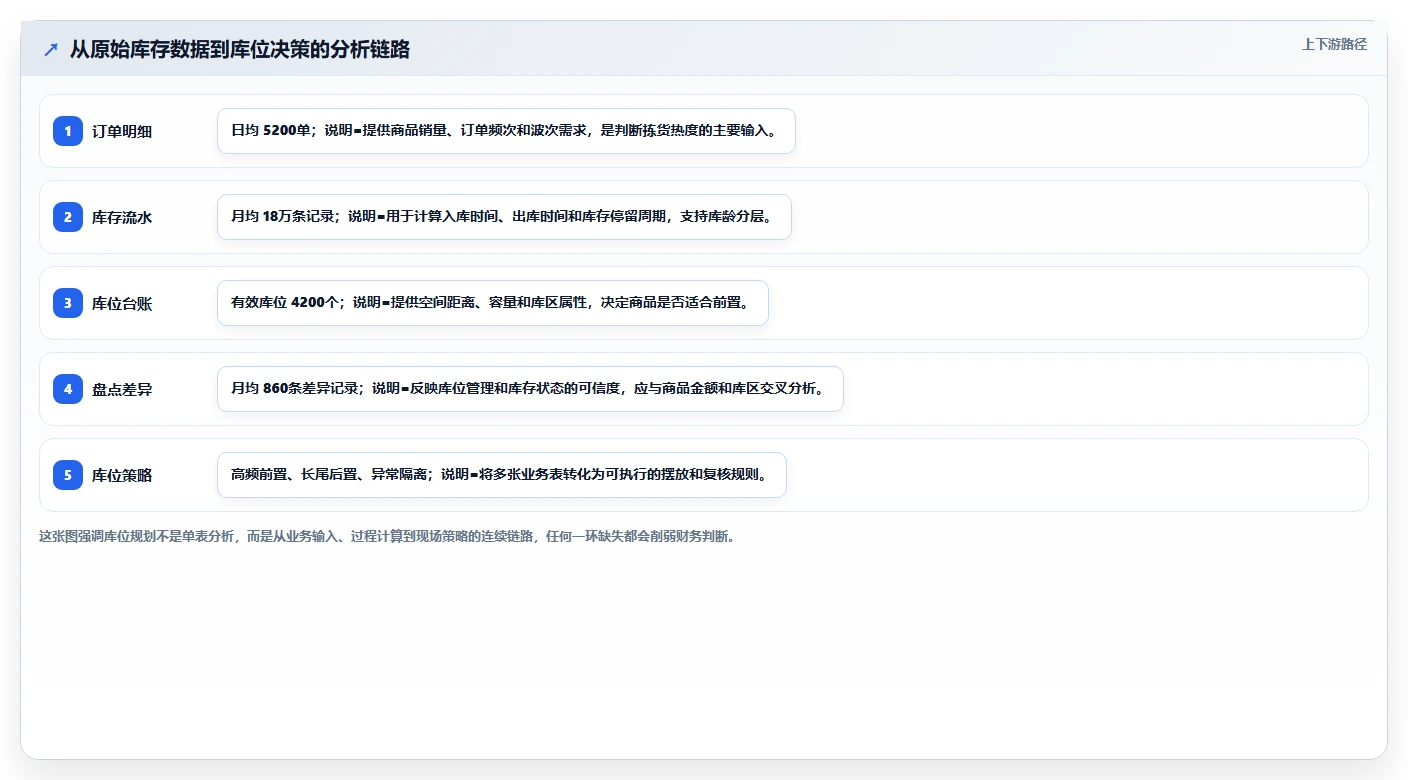Select step number 5 badge
Screen dimensions: 1408x780
(68, 475)
